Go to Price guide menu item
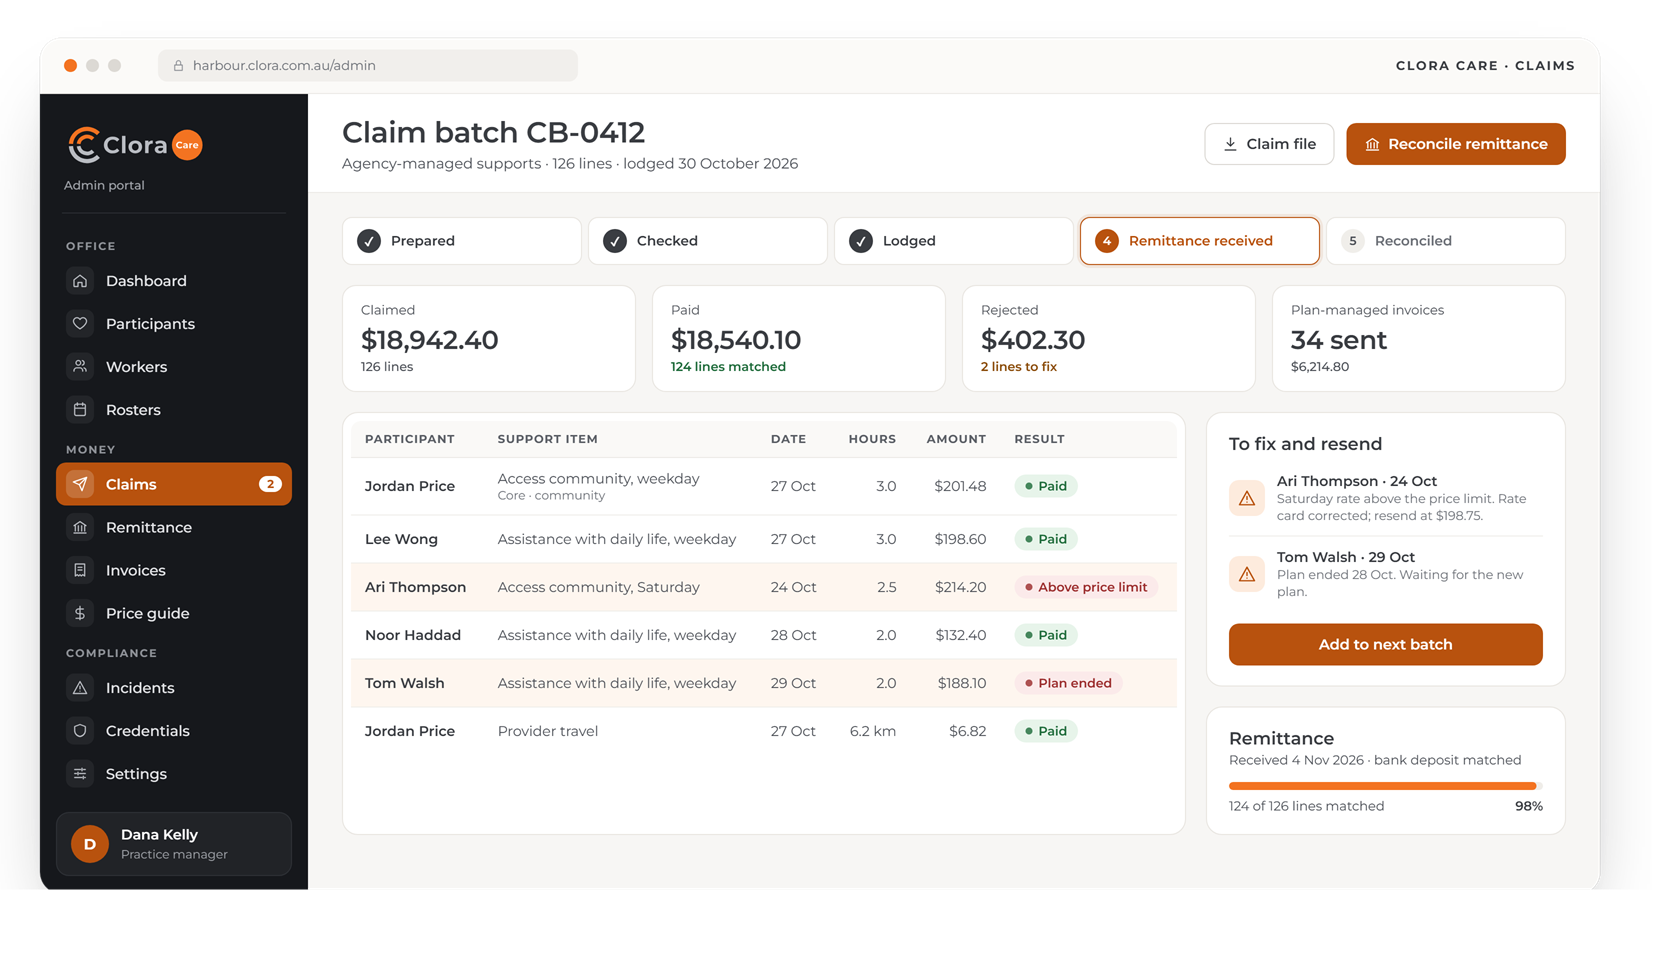 [x=174, y=613]
